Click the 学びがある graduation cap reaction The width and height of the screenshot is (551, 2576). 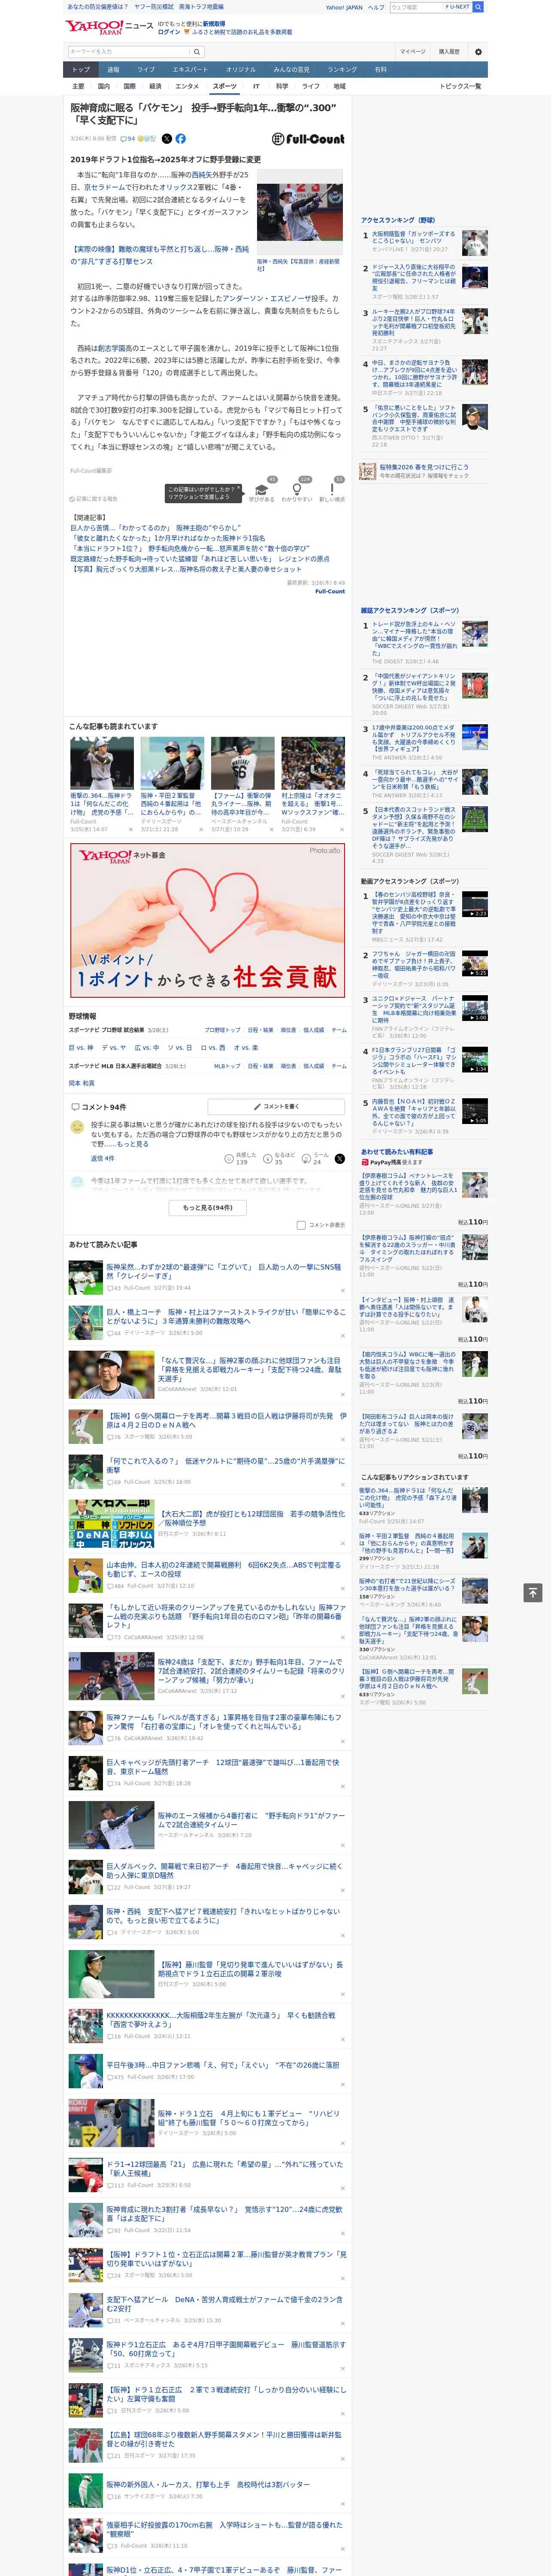click(x=262, y=490)
